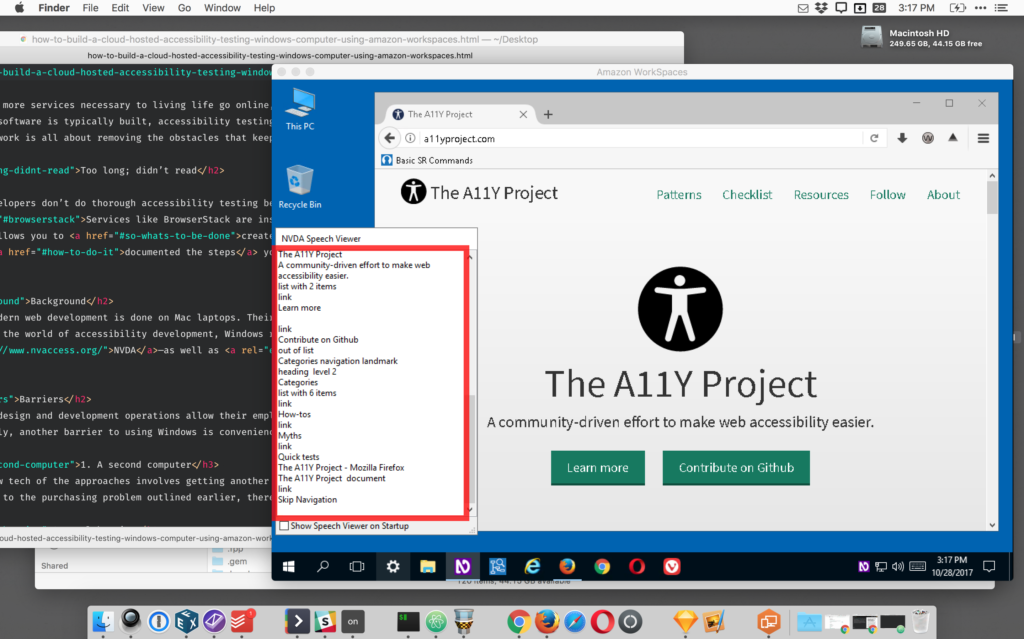Open the Windows Action Center notifications
This screenshot has width=1024, height=639.
coord(989,566)
